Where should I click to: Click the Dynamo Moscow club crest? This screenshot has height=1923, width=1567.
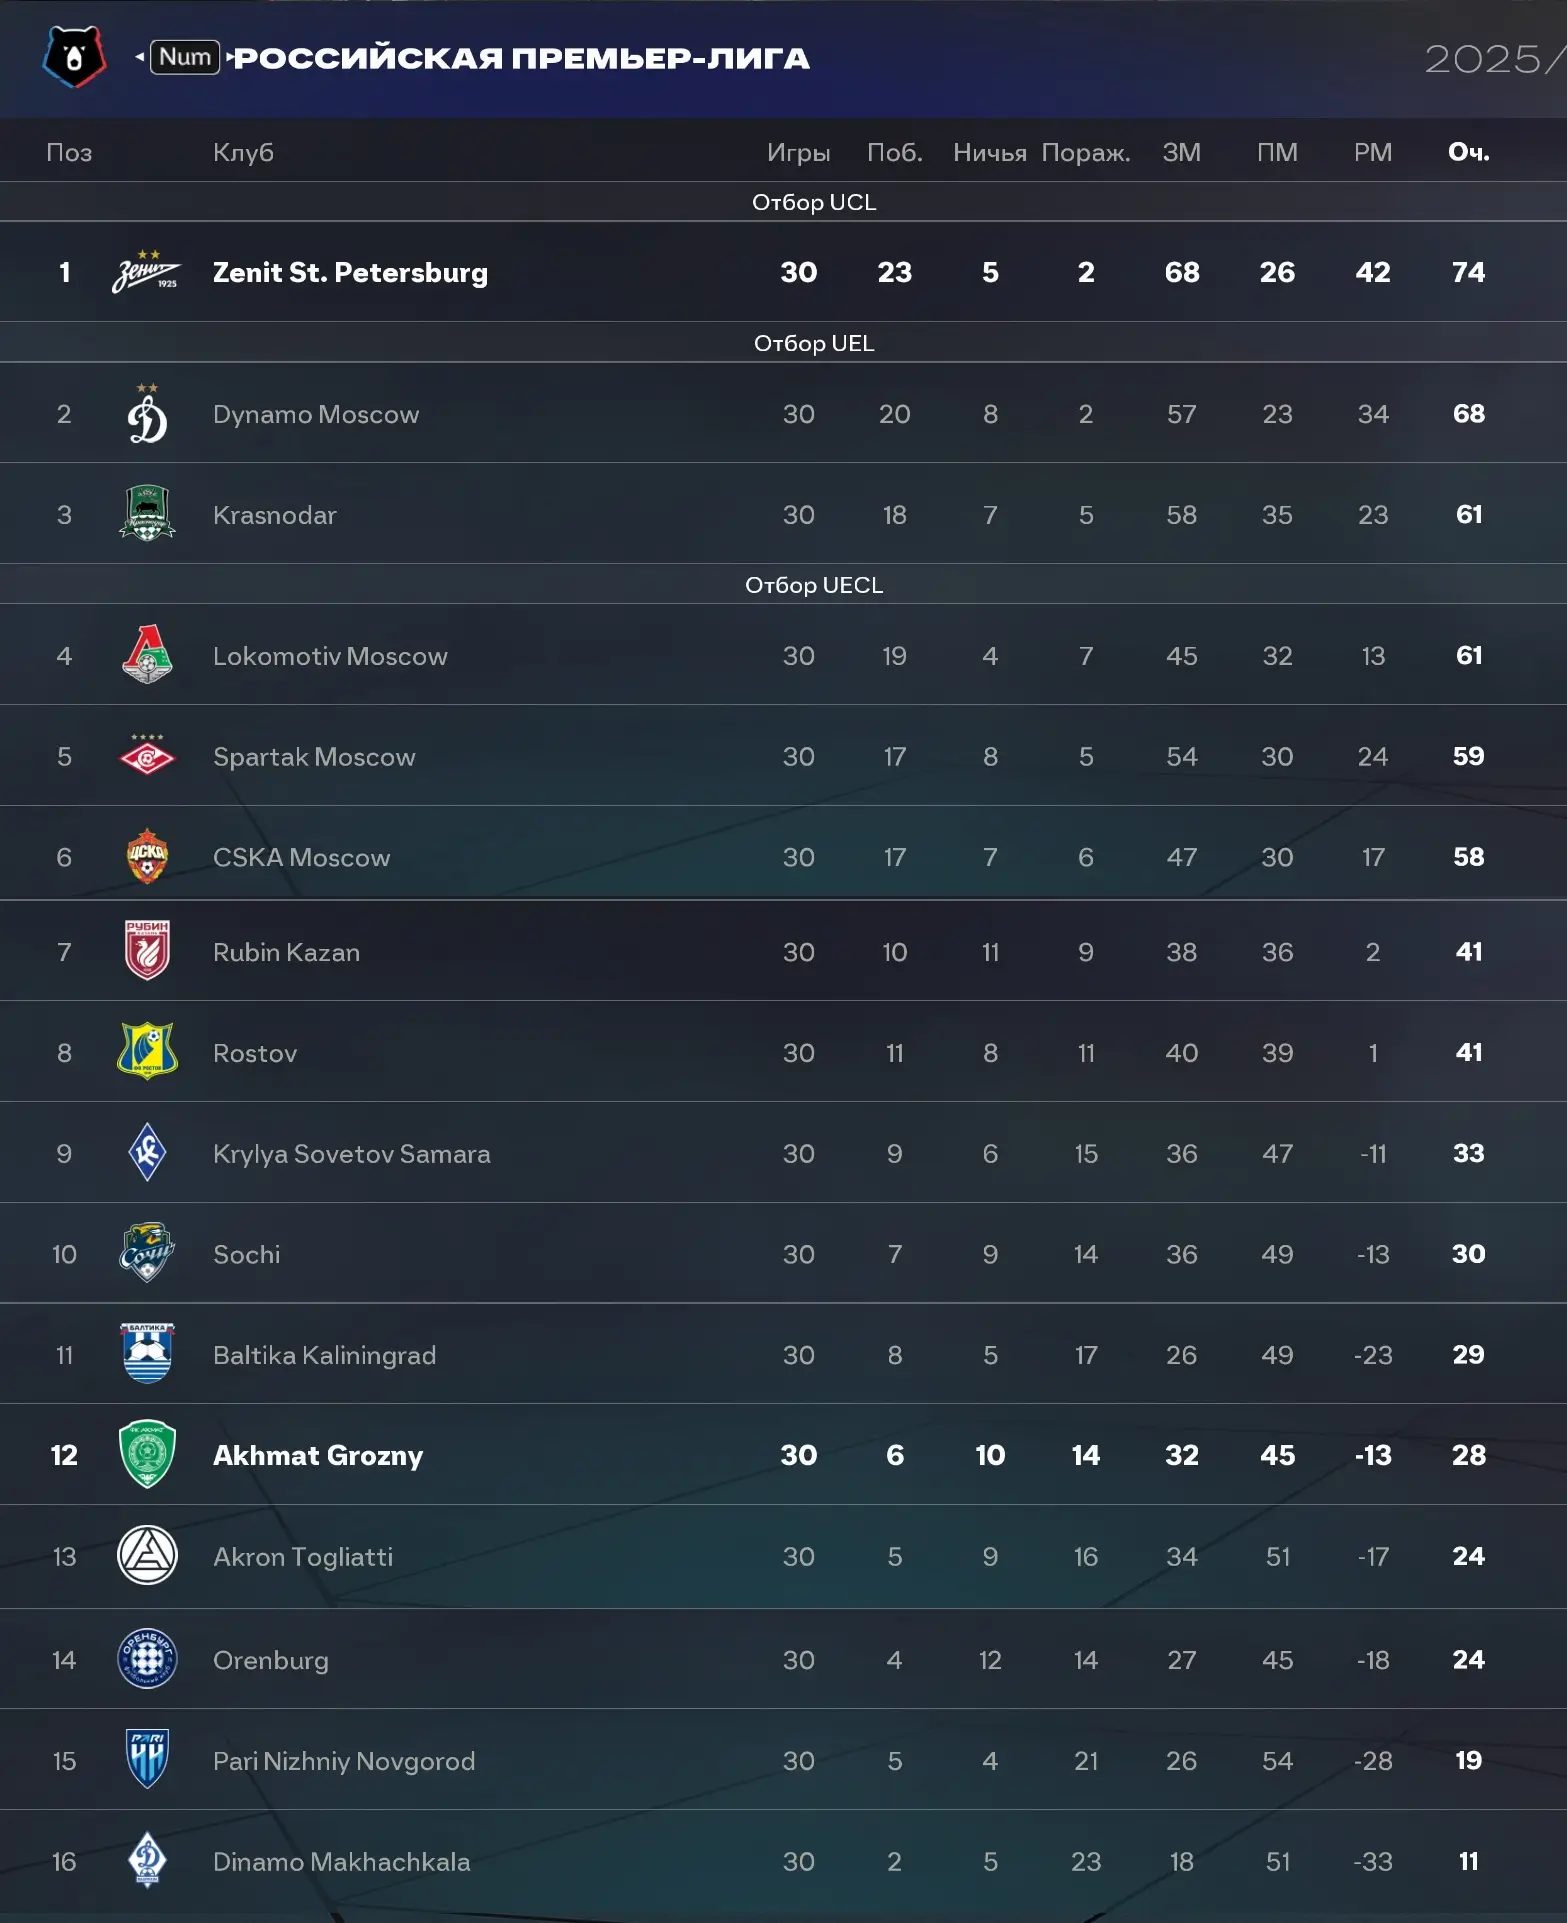tap(147, 414)
